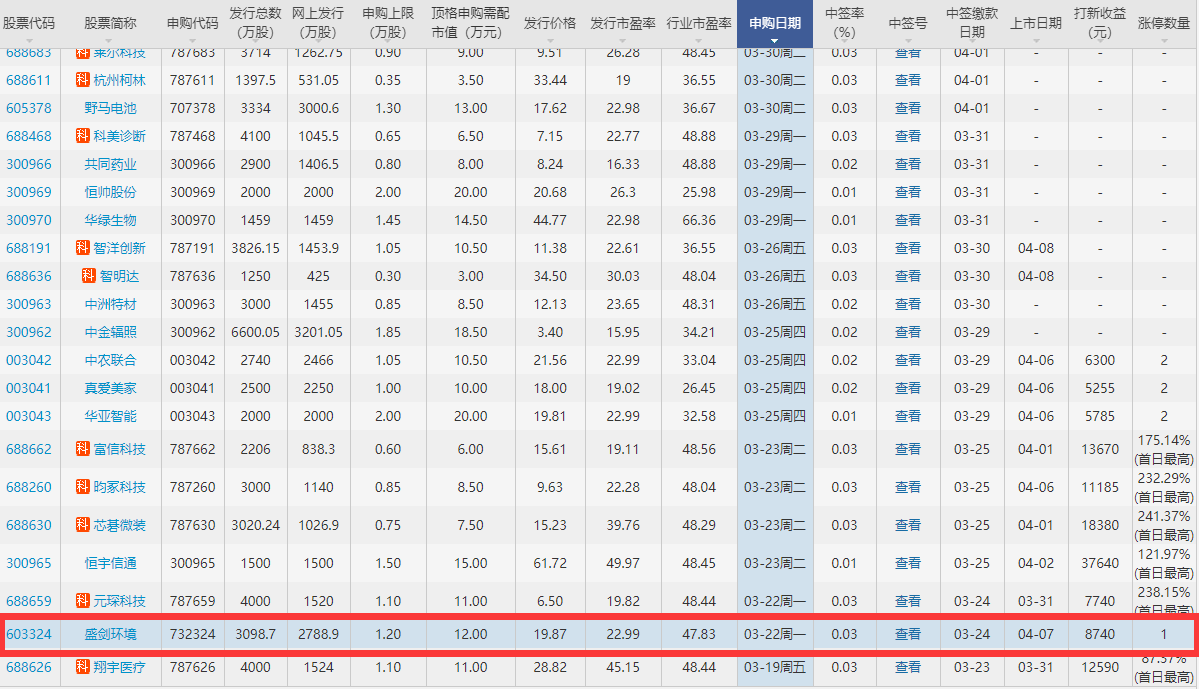Select 发行总数 cell 6600.05
The image size is (1199, 689).
[255, 332]
